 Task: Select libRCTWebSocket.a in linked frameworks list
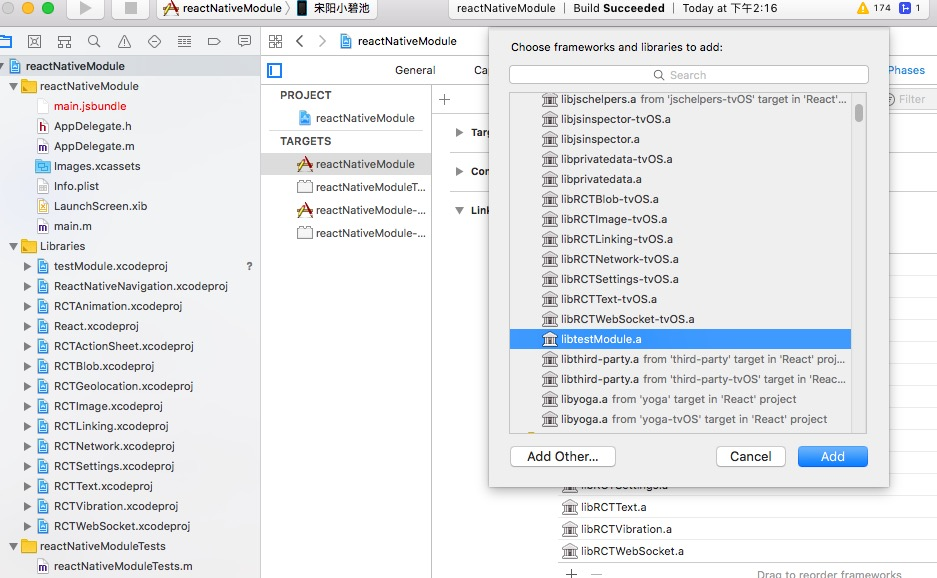click(632, 551)
